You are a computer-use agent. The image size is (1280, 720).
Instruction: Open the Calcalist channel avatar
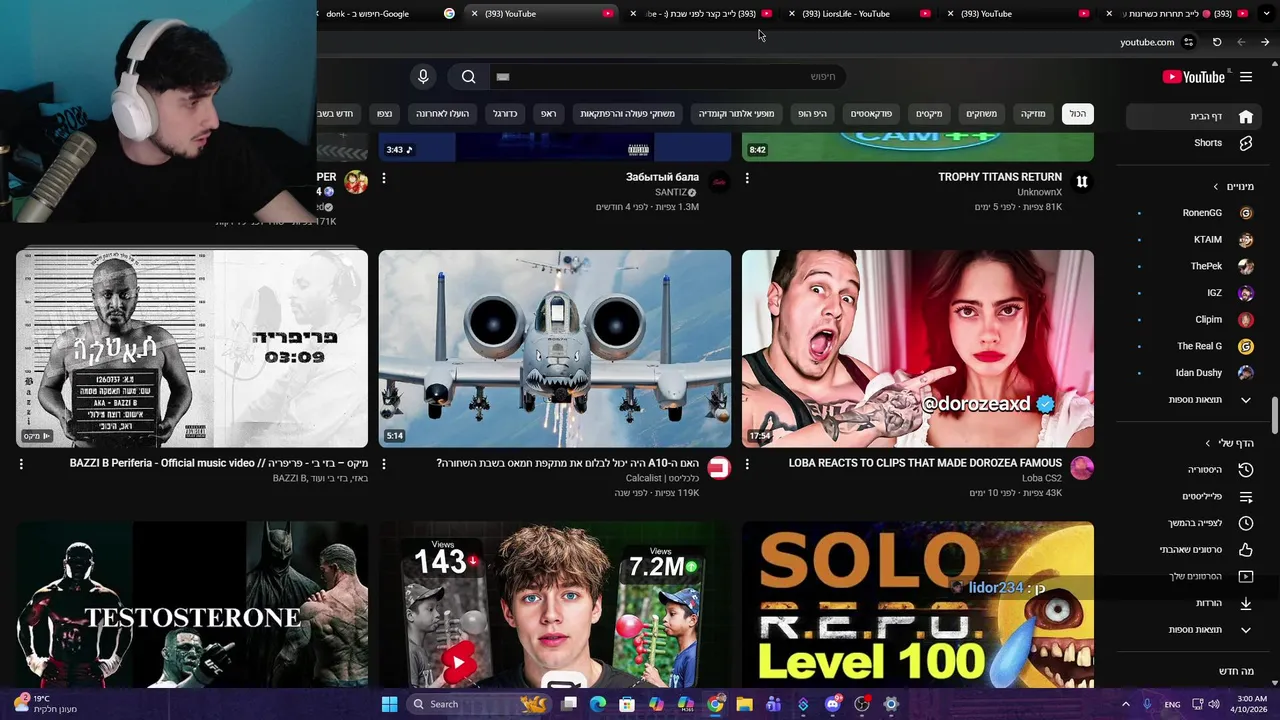click(x=718, y=468)
